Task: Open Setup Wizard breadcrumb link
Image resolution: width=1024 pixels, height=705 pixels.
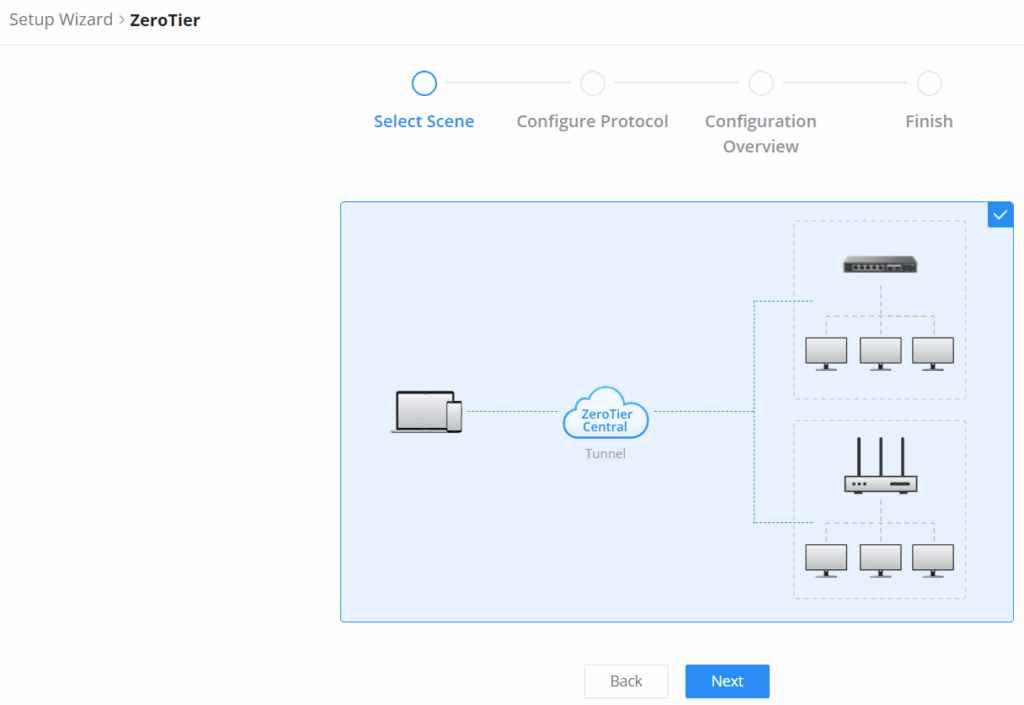Action: tap(61, 20)
